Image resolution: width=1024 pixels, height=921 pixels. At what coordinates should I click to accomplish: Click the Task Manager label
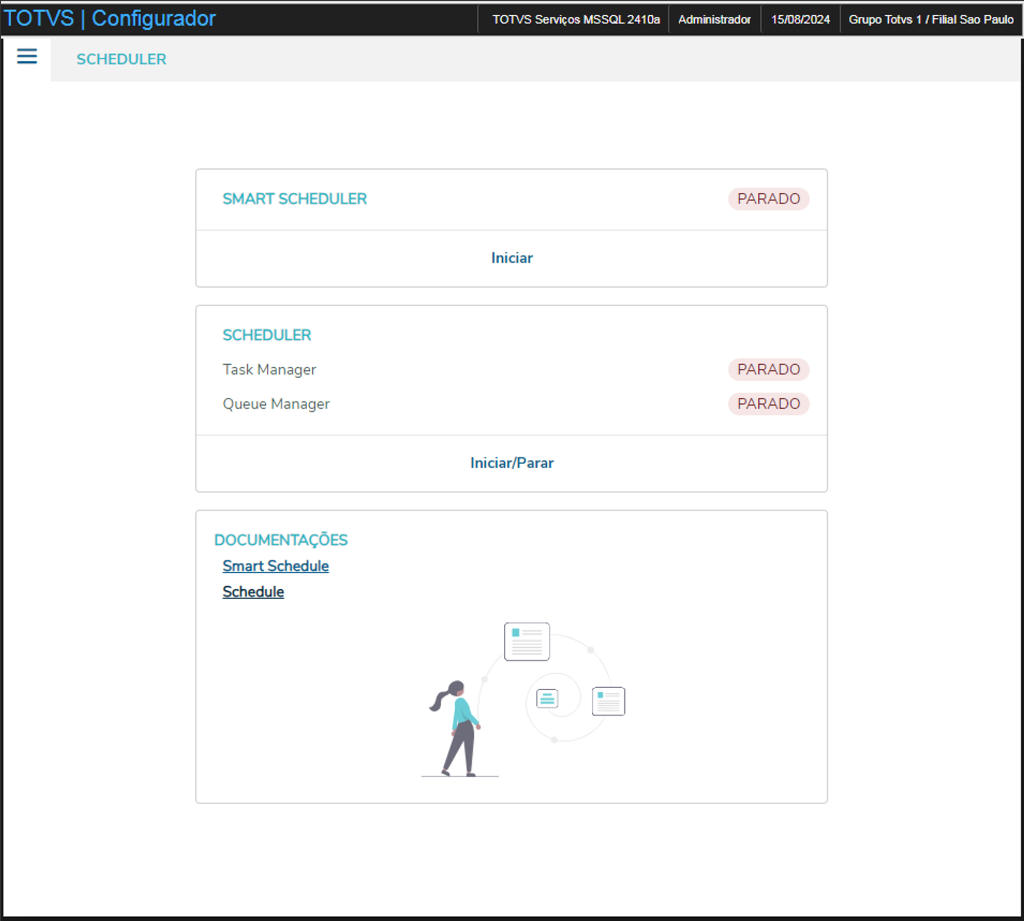269,370
